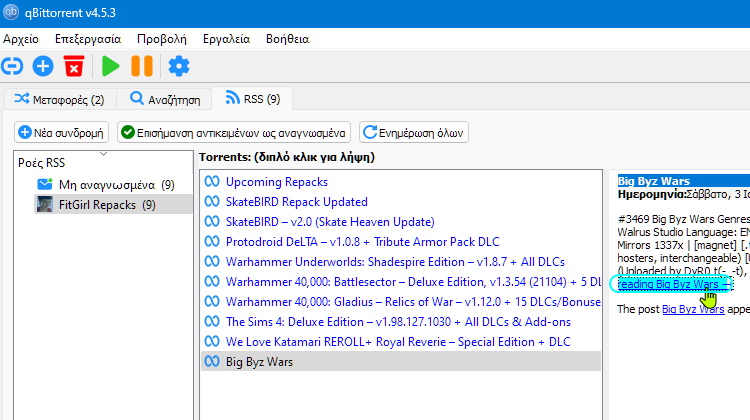Open the Επεξεργασία menu

tap(88, 39)
